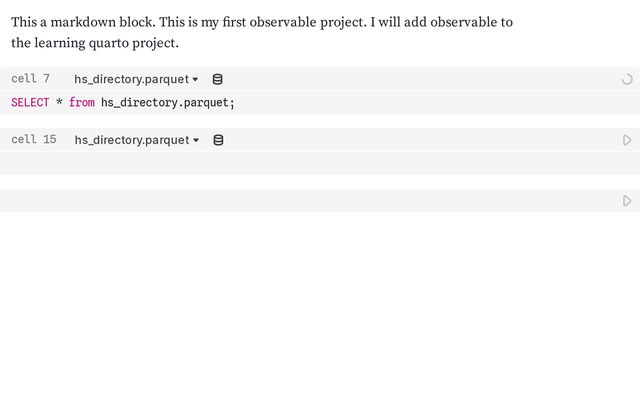640x400 pixels.
Task: Open cell 15 hs_directory.parquet source dropdown
Action: tap(131, 140)
